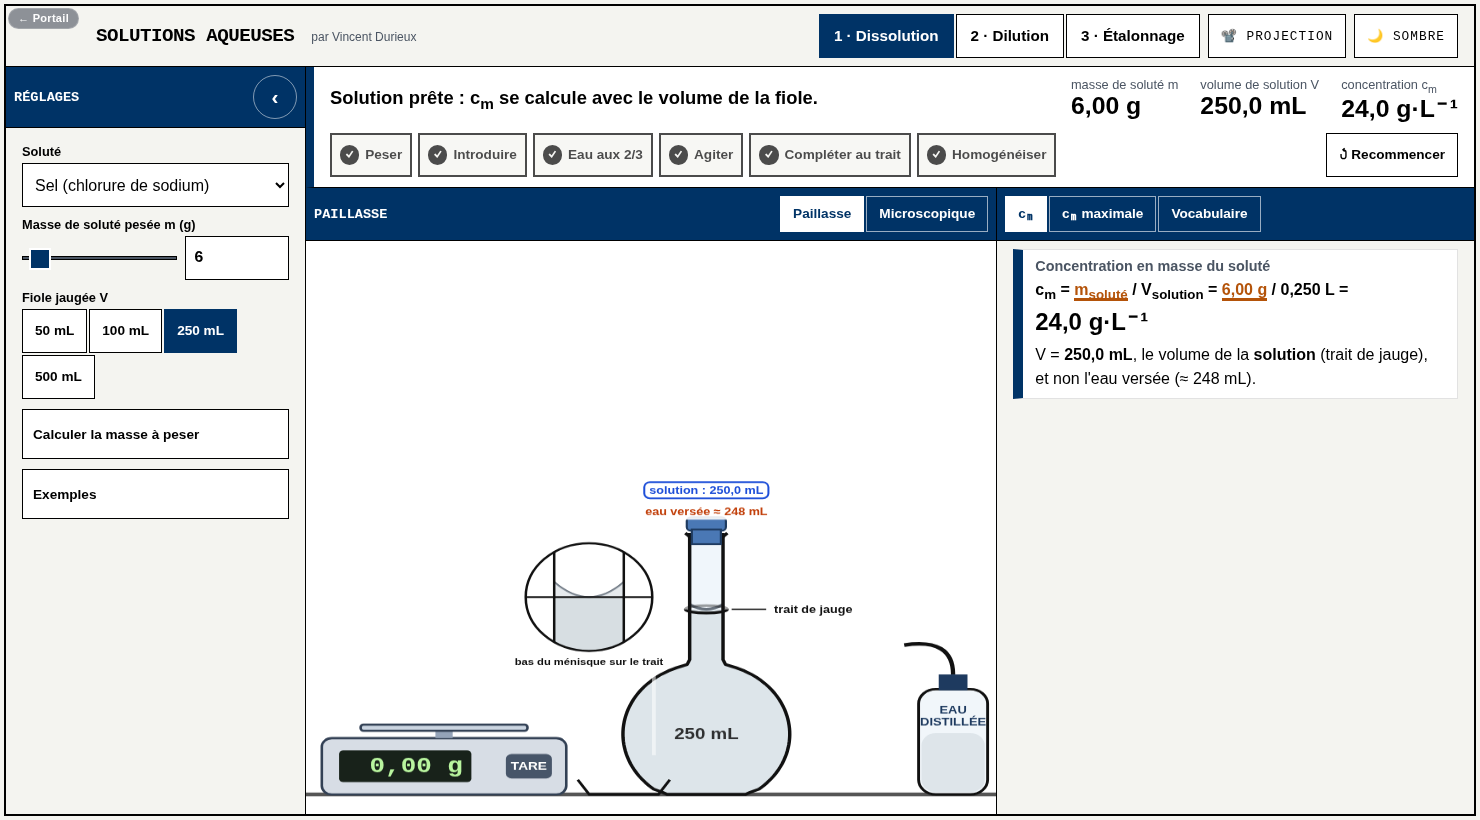Screen dimensions: 1480x820
Task: Select the 250 mL flask size
Action: point(200,331)
